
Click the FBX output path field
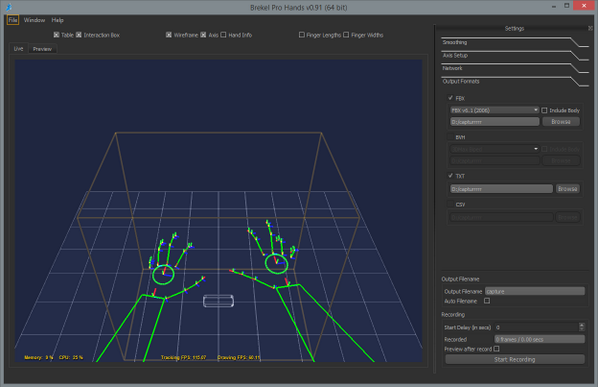tap(494, 122)
